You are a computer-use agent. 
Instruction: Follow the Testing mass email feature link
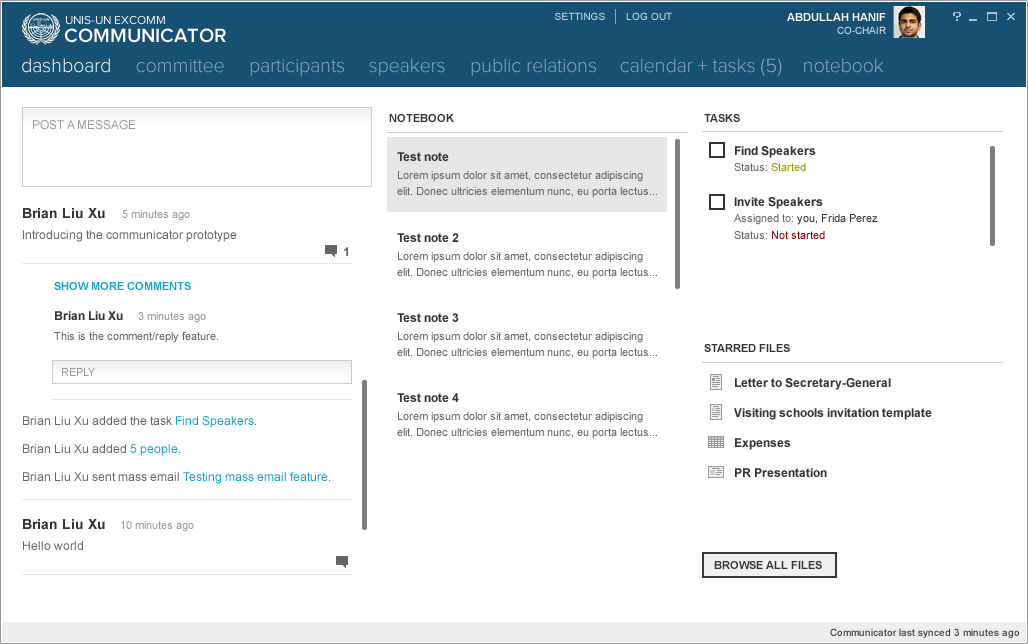255,477
